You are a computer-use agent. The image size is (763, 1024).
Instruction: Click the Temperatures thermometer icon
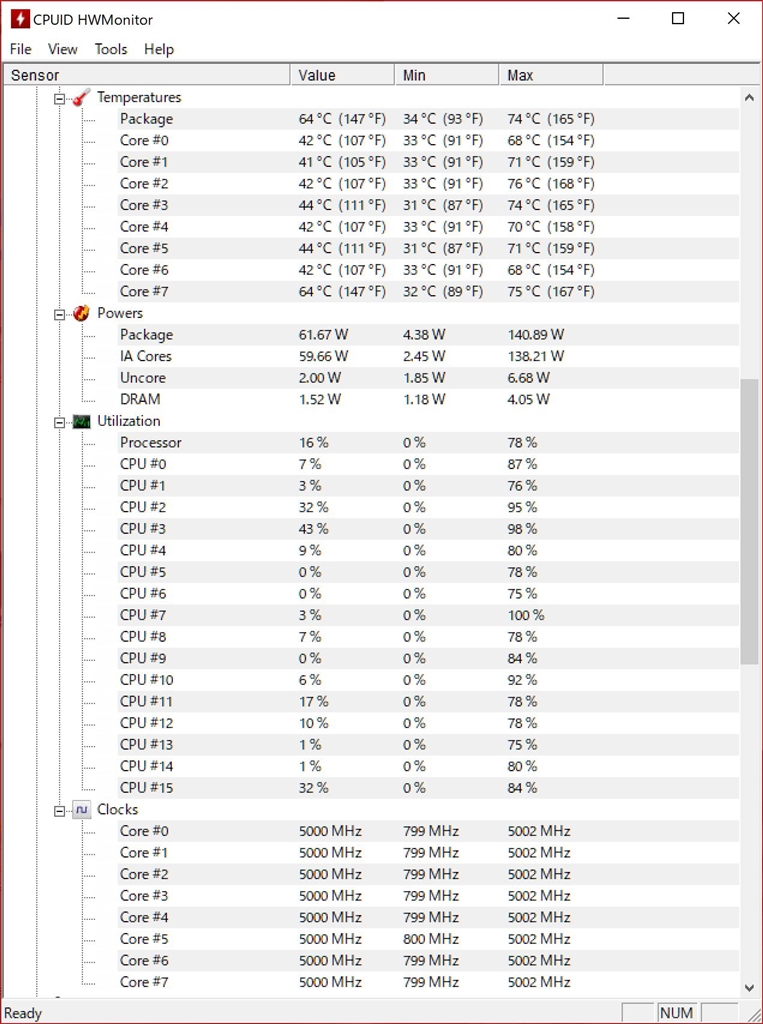pos(81,97)
